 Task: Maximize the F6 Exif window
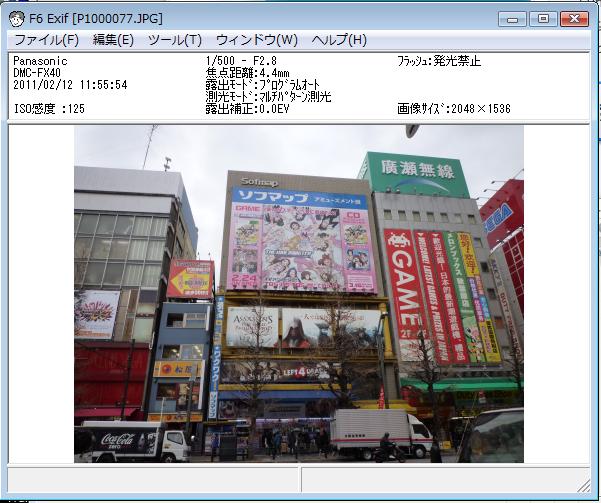point(543,19)
